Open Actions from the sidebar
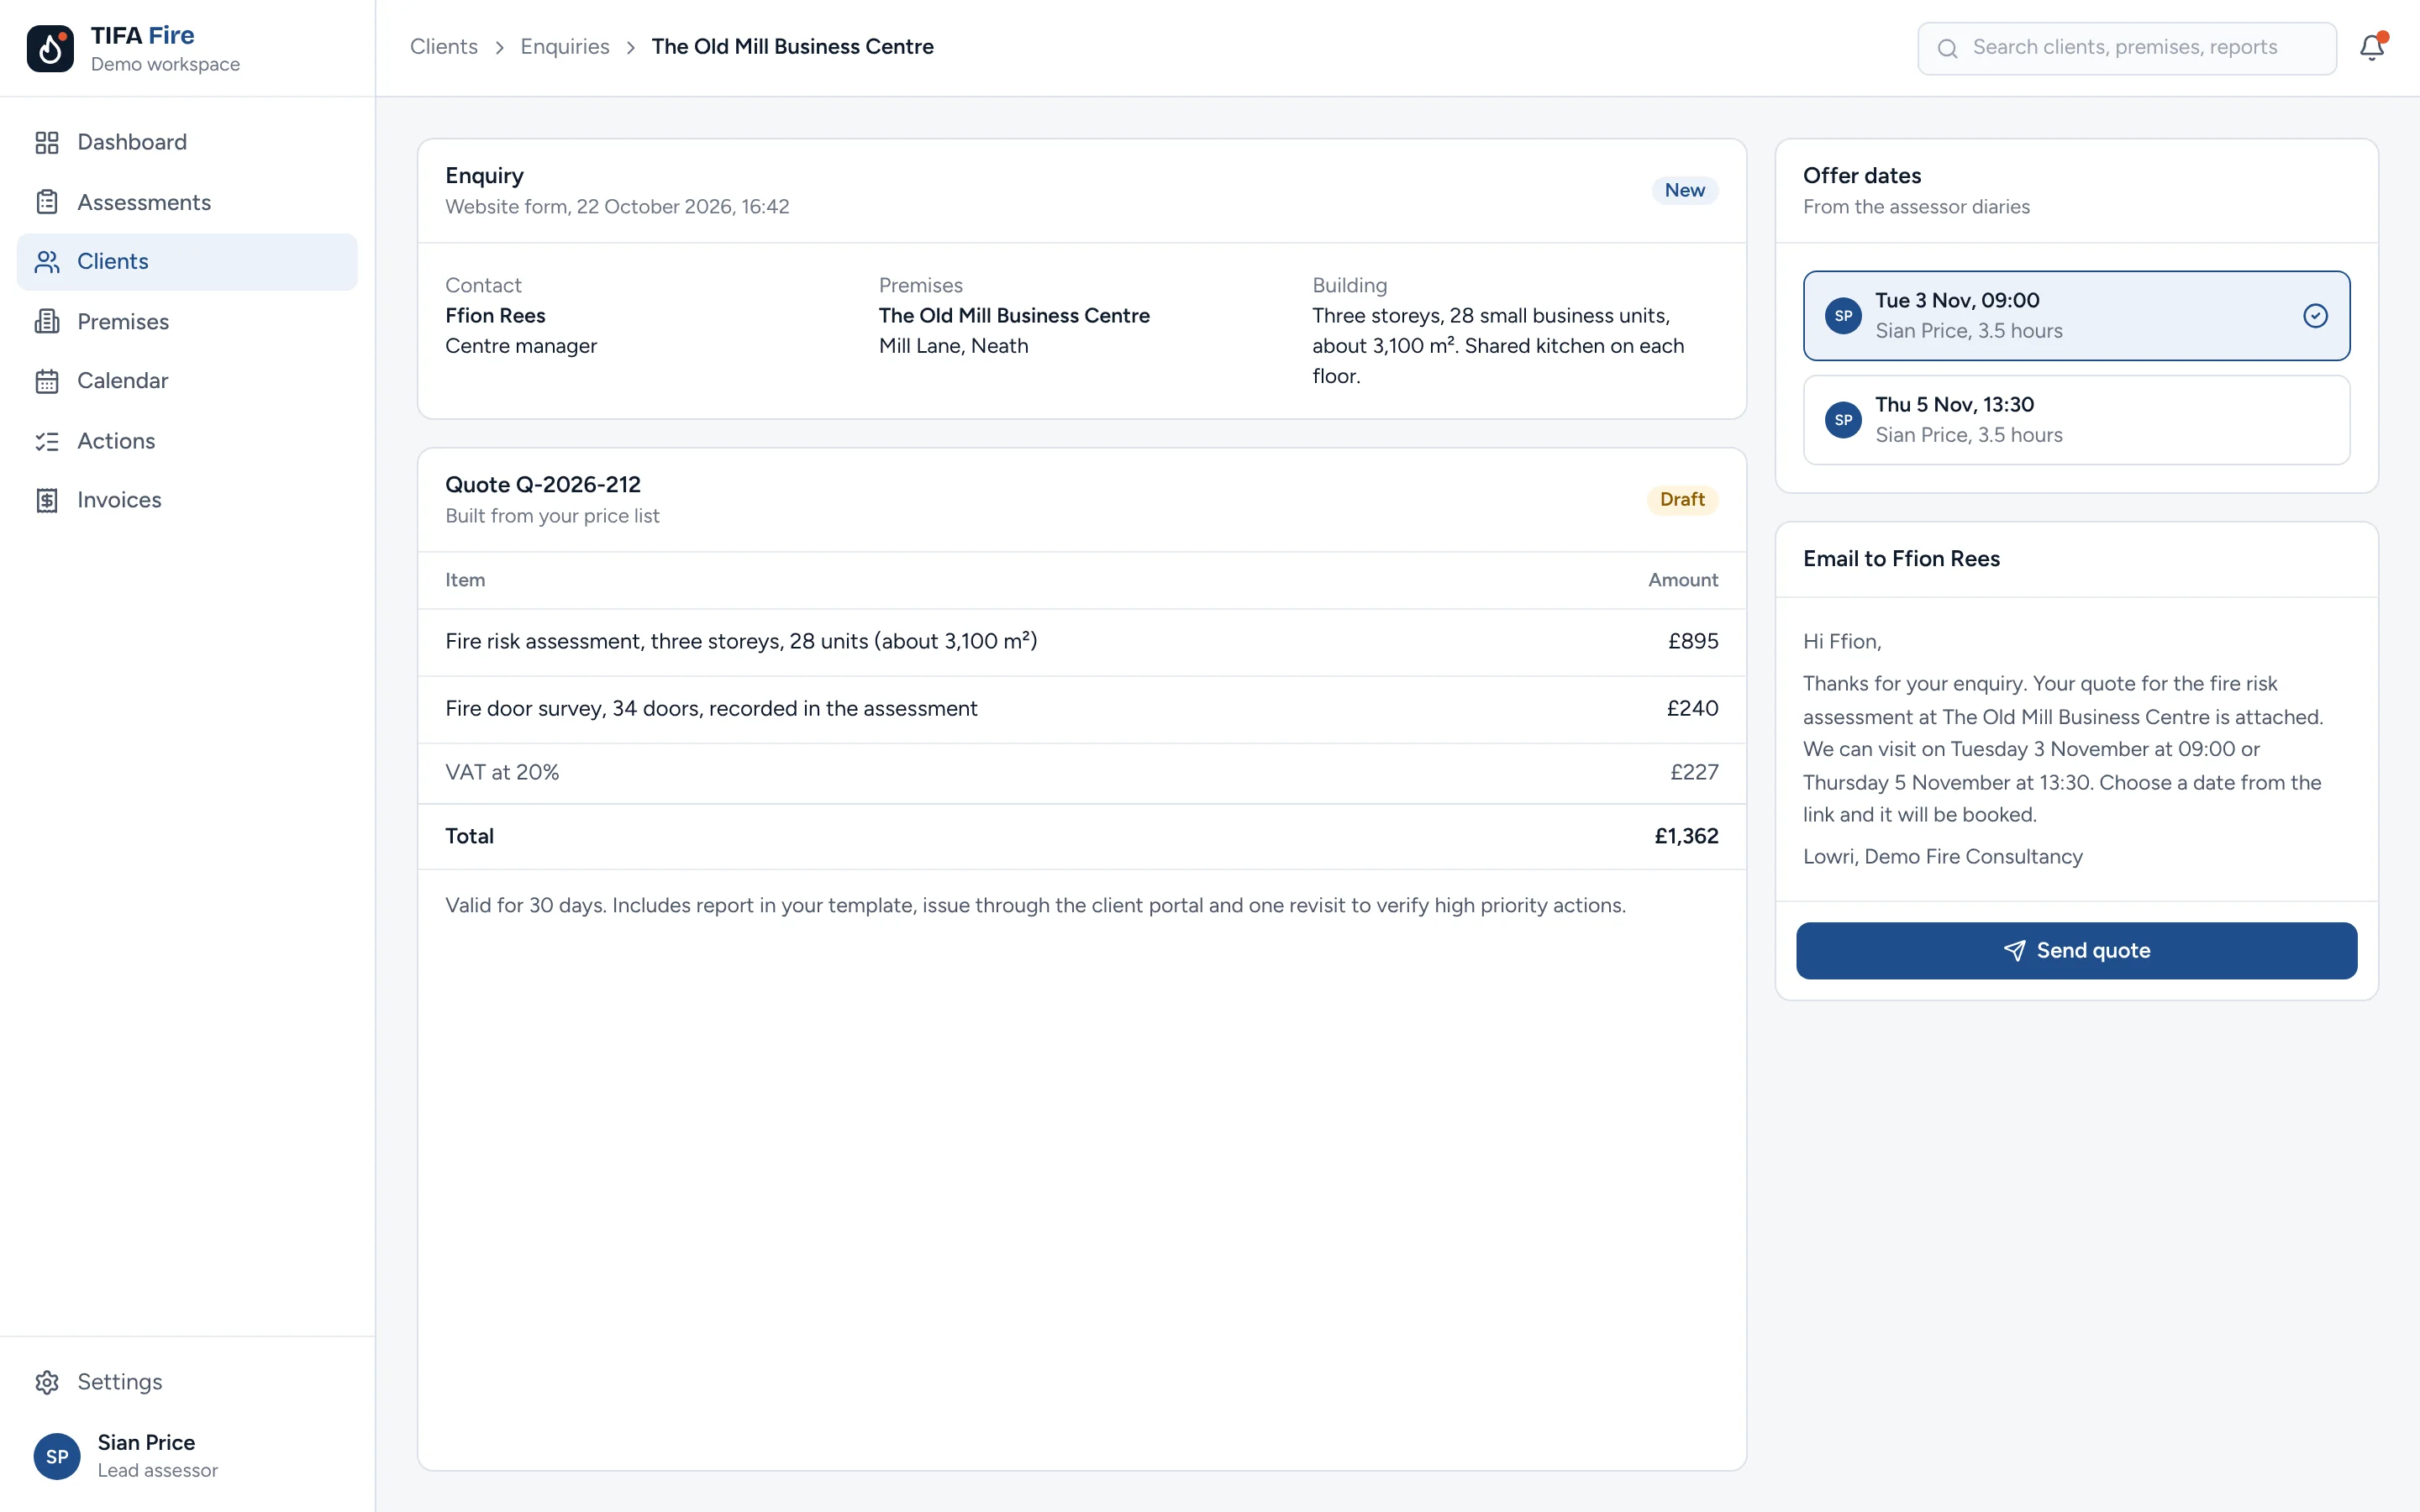Image resolution: width=2420 pixels, height=1512 pixels. pos(187,441)
